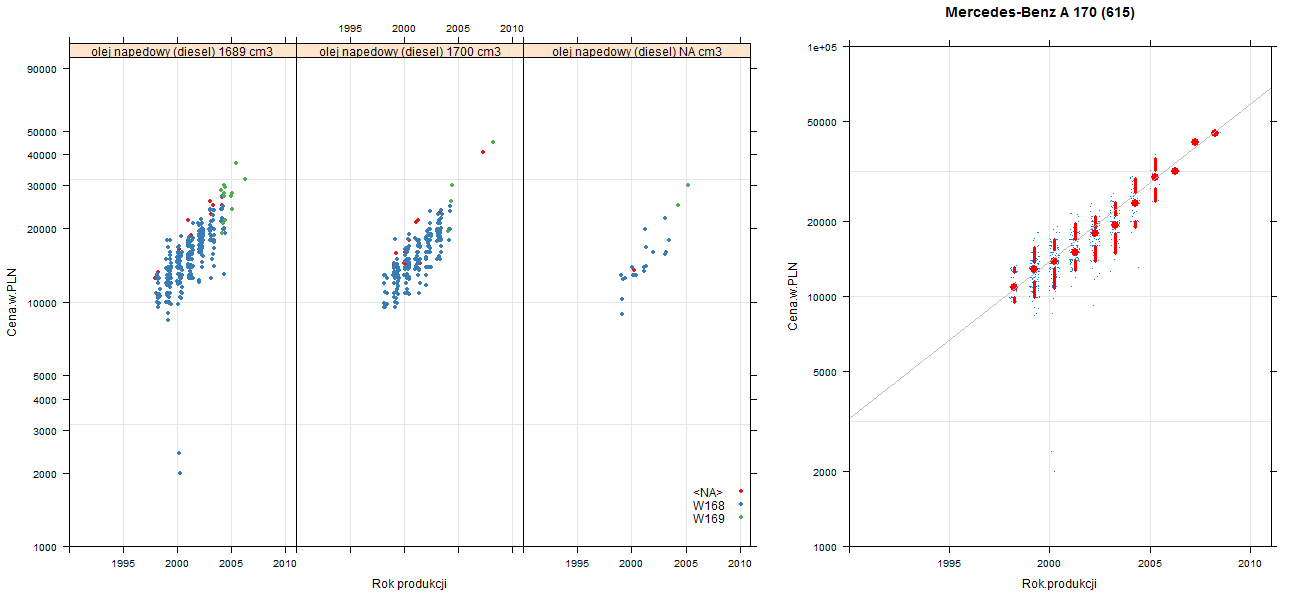Select the "olej napedowy (diesel) 1689 cm3" panel header
The height and width of the screenshot is (600, 1300).
(x=183, y=51)
